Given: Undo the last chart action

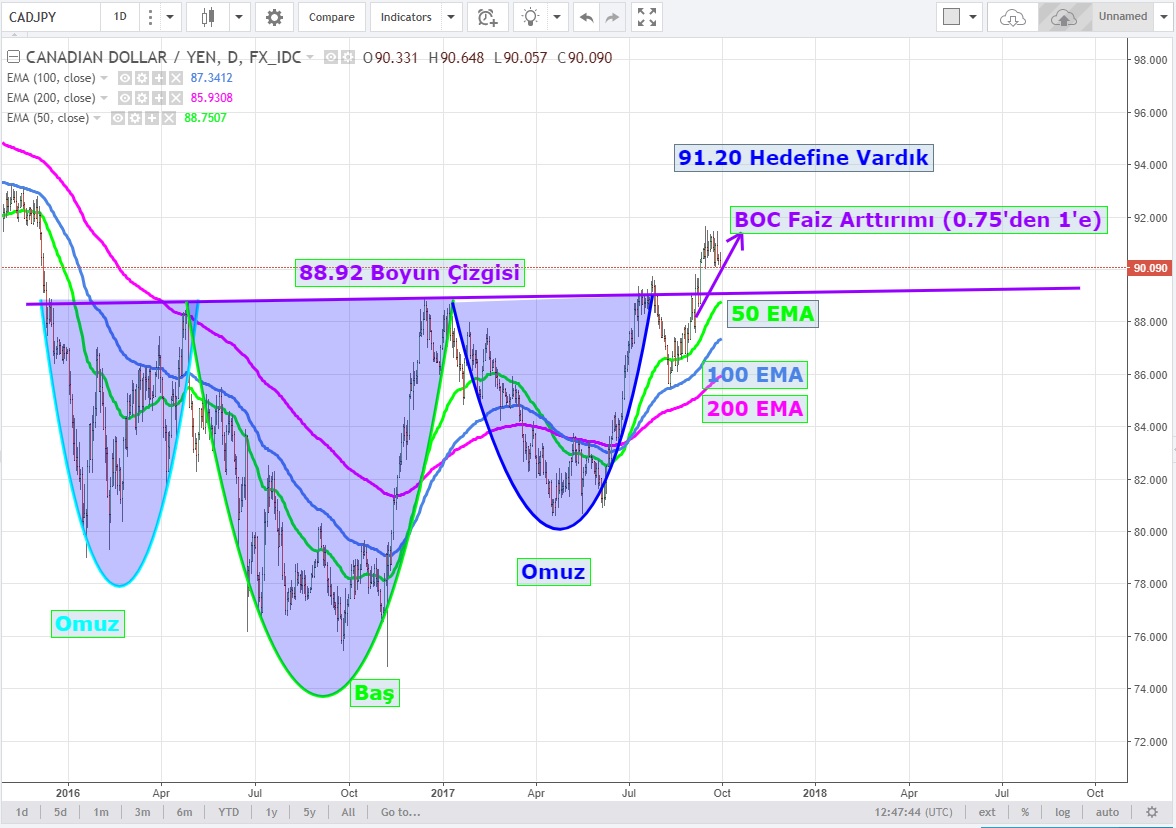Looking at the screenshot, I should (586, 17).
